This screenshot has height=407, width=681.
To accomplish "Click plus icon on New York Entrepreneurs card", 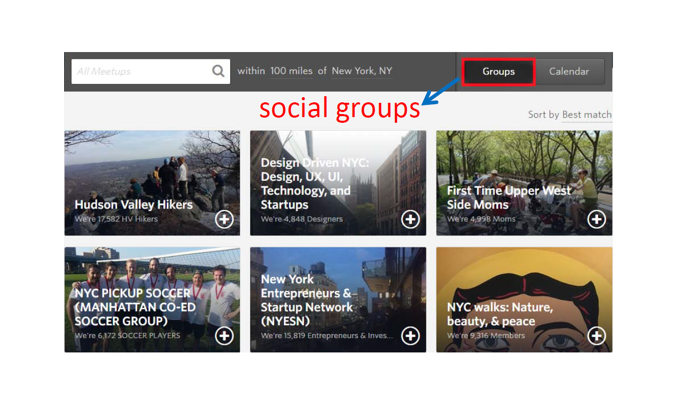I will point(410,336).
